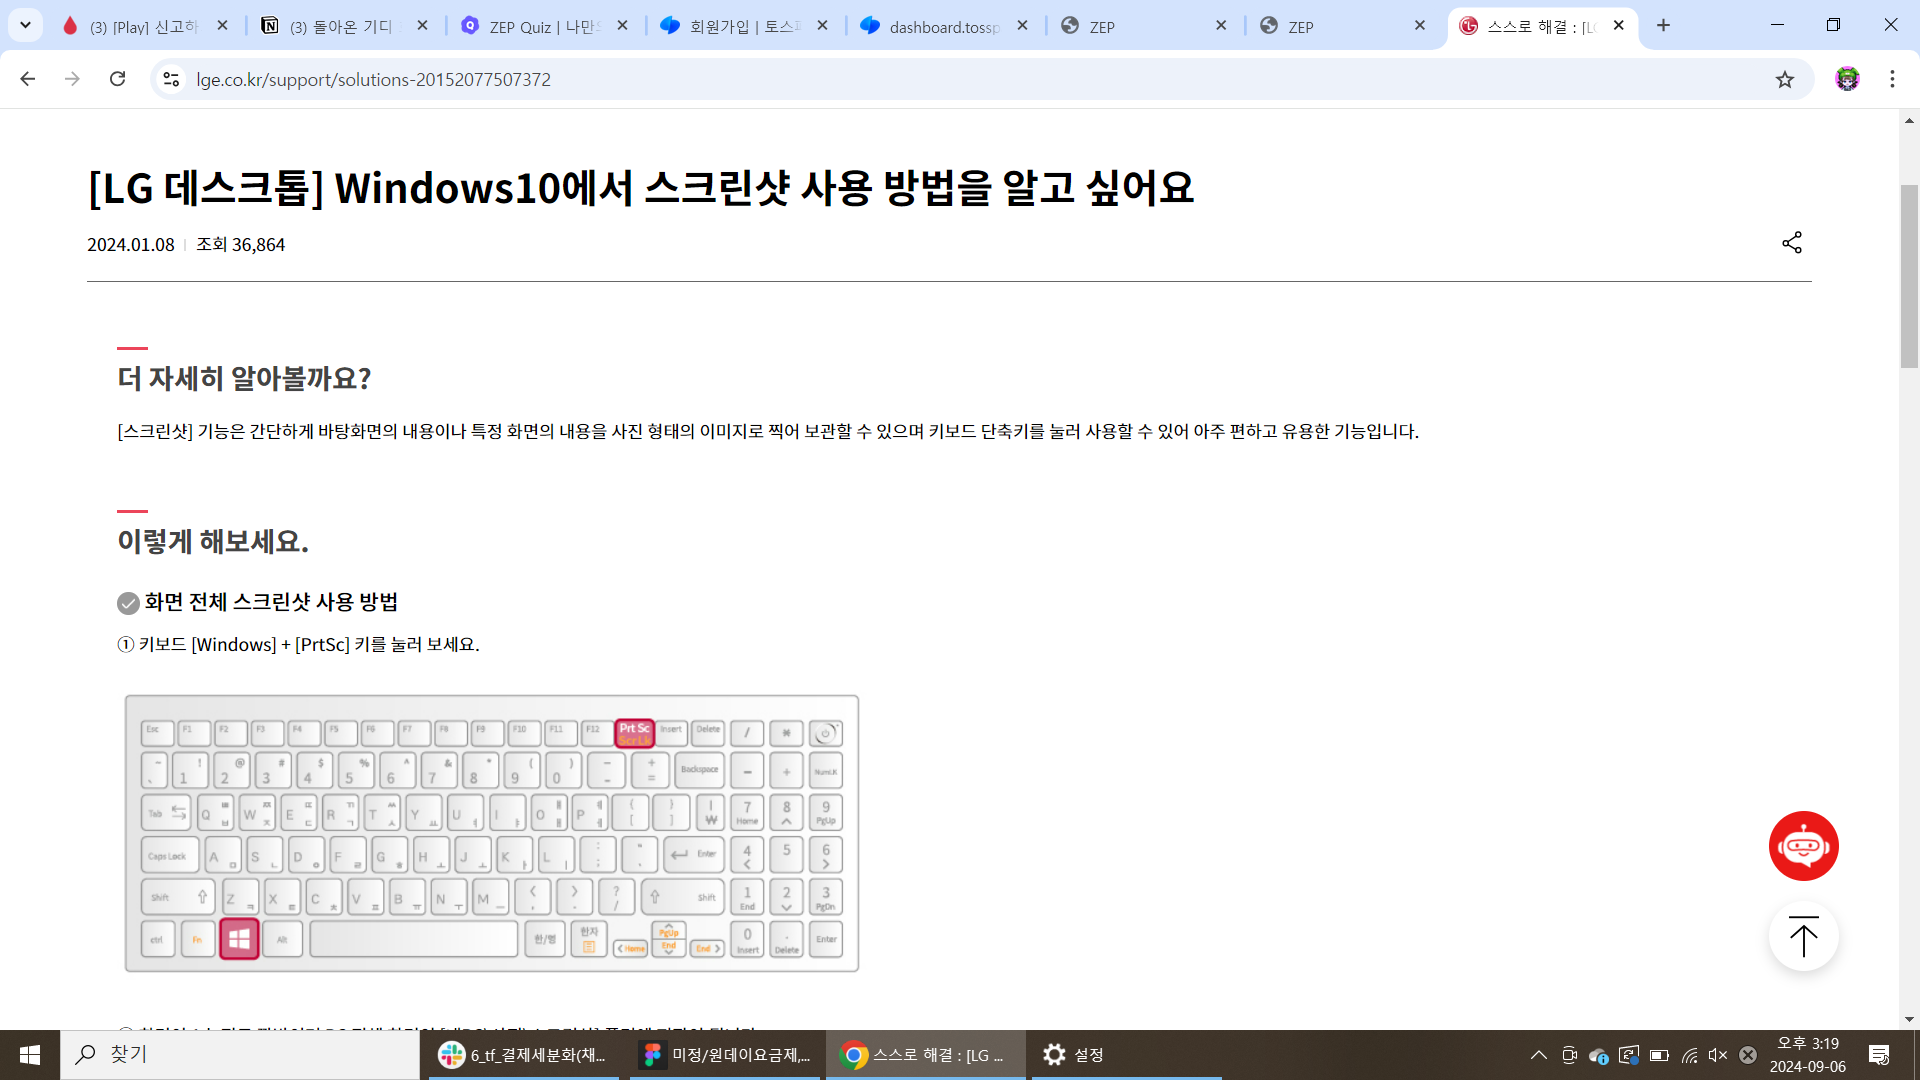Switch to the ZEP Quiz tab
This screenshot has height=1080, width=1920.
pyautogui.click(x=545, y=26)
